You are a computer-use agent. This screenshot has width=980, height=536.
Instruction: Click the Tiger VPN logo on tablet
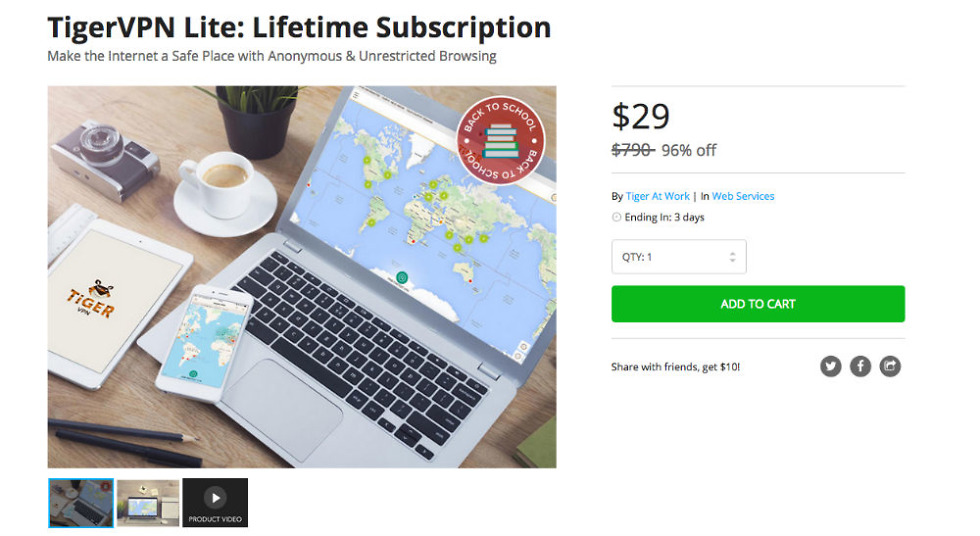pos(92,298)
